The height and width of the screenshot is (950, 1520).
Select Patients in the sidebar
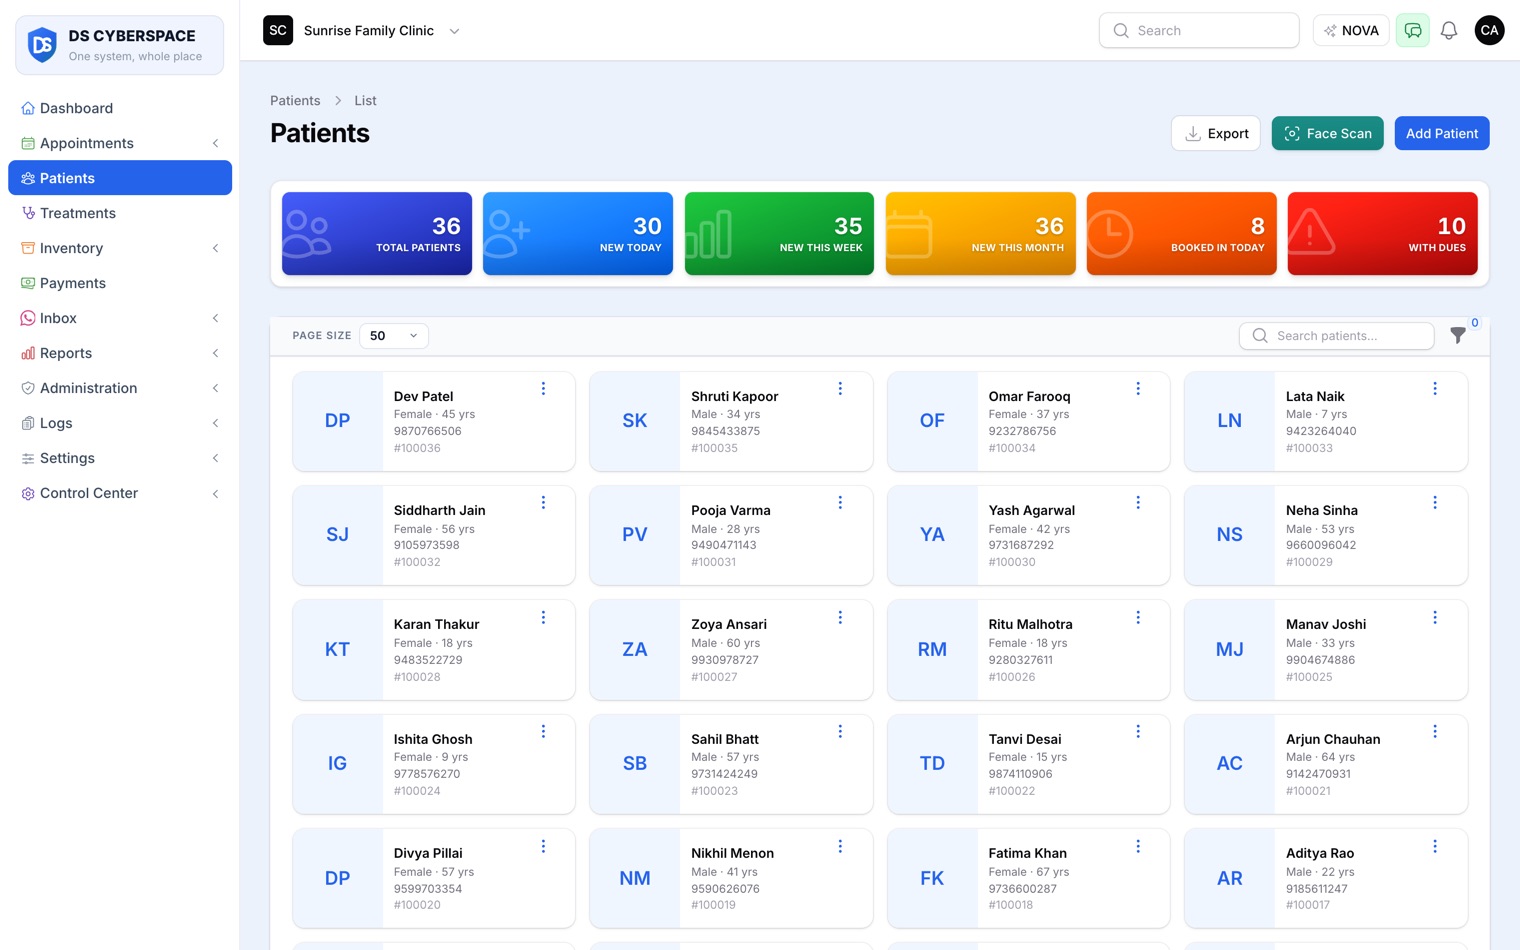click(x=120, y=178)
